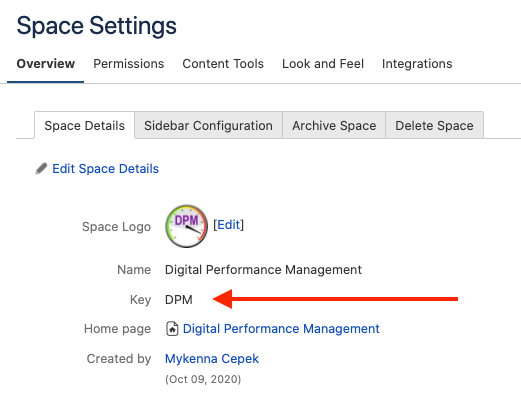Switch to the Permissions tab
The image size is (521, 398).
click(x=129, y=64)
